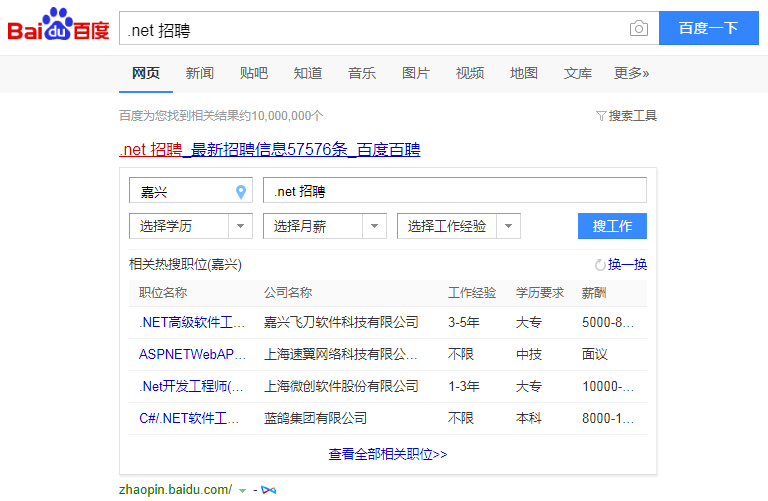Open the 搜索工具 link
Screen dimensions: 768x501
pyautogui.click(x=632, y=116)
